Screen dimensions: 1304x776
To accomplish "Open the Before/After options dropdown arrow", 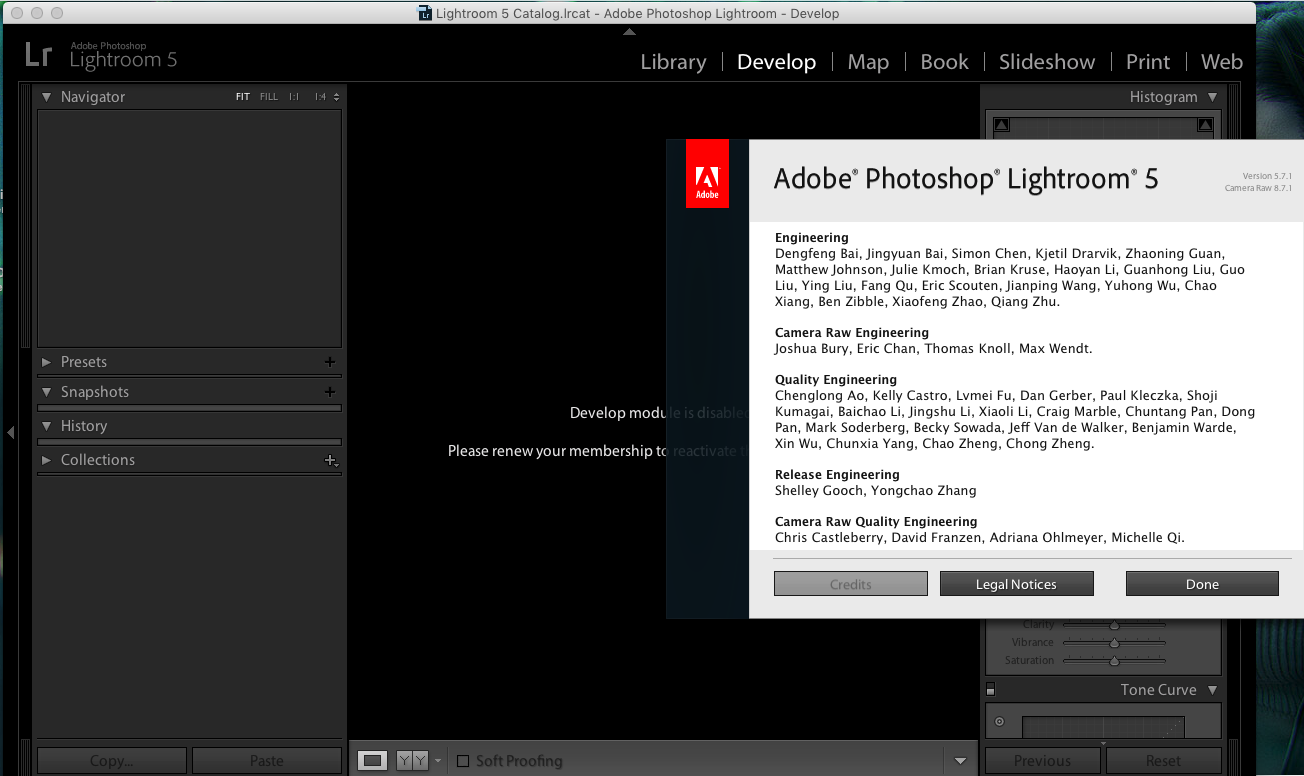I will (x=437, y=762).
